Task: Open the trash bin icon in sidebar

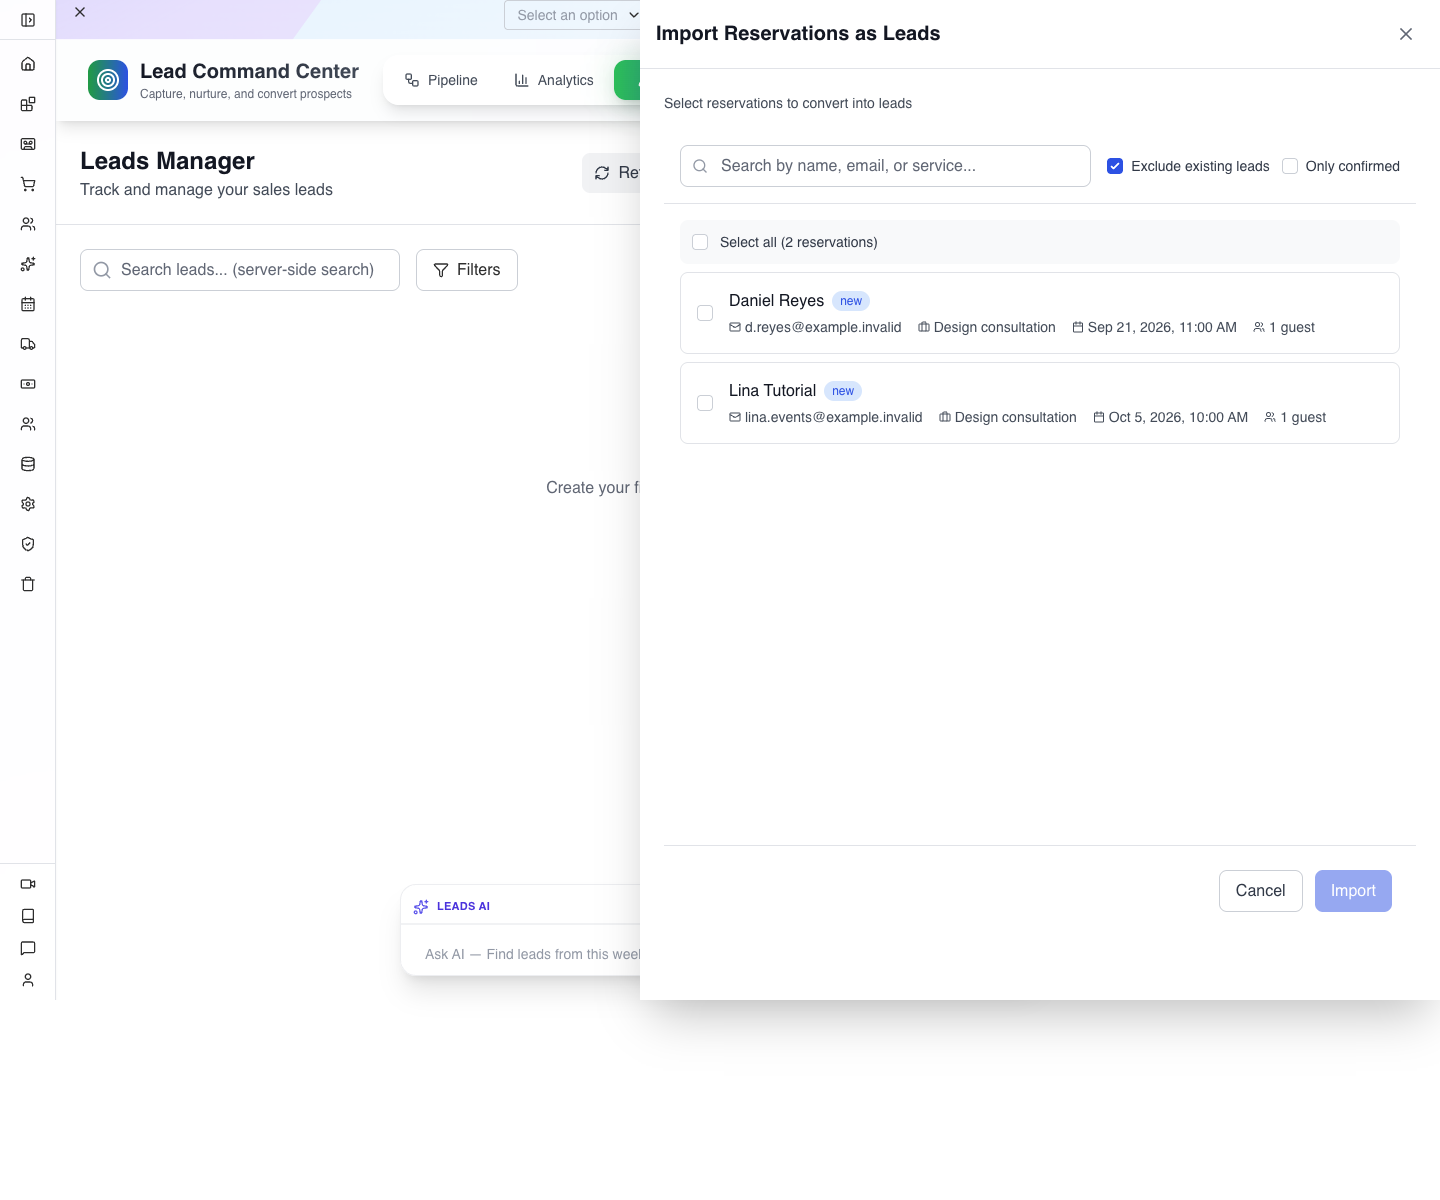Action: click(28, 584)
